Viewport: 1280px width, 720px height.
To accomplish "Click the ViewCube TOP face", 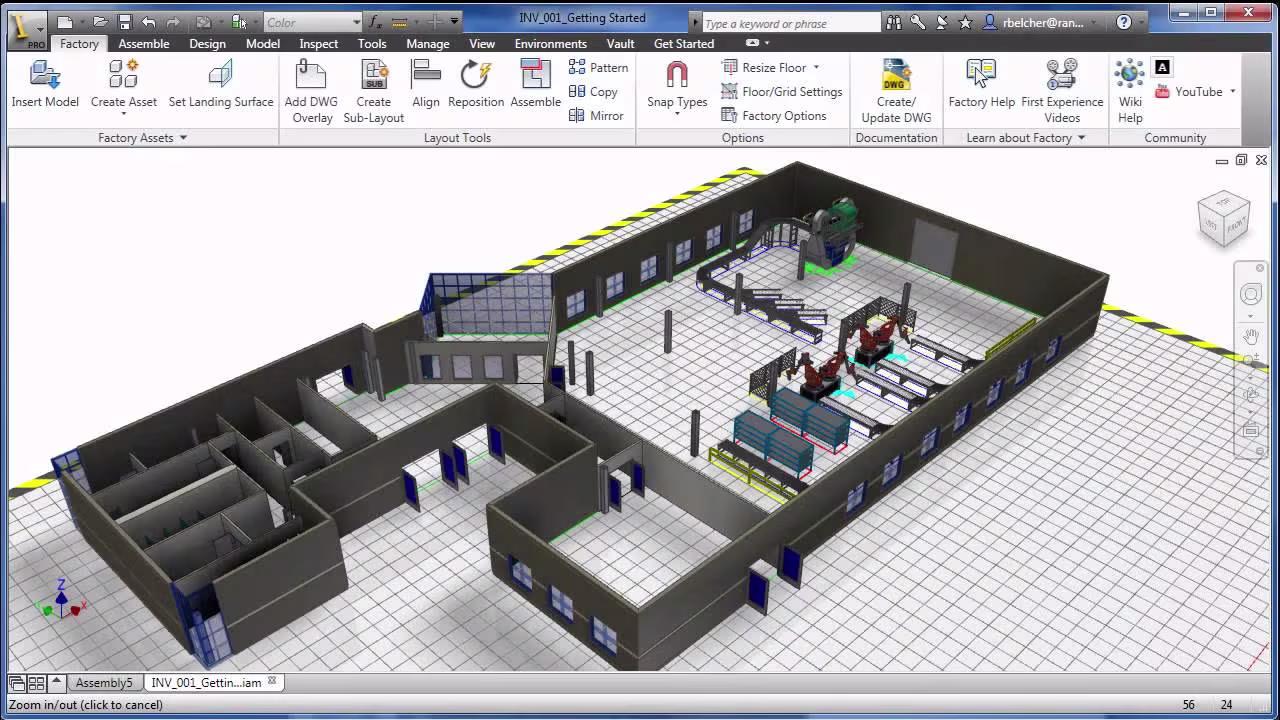I will [1225, 201].
